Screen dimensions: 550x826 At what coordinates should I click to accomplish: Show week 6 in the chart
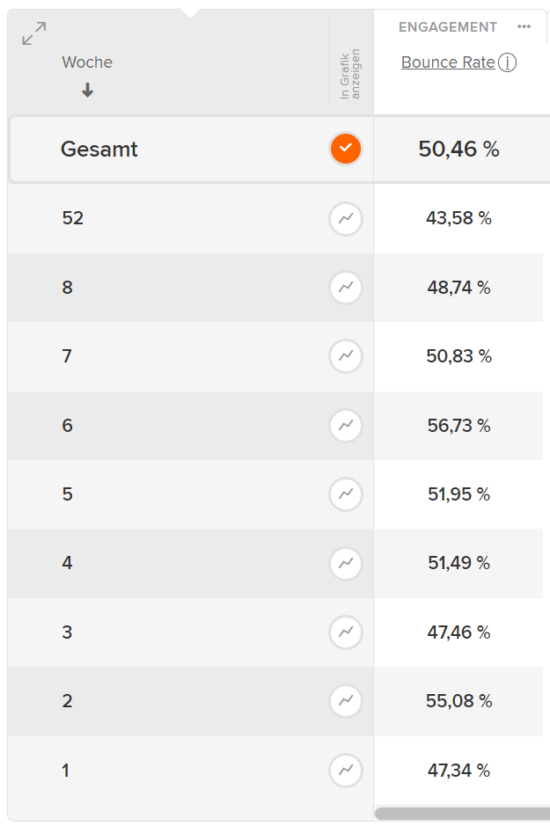346,425
